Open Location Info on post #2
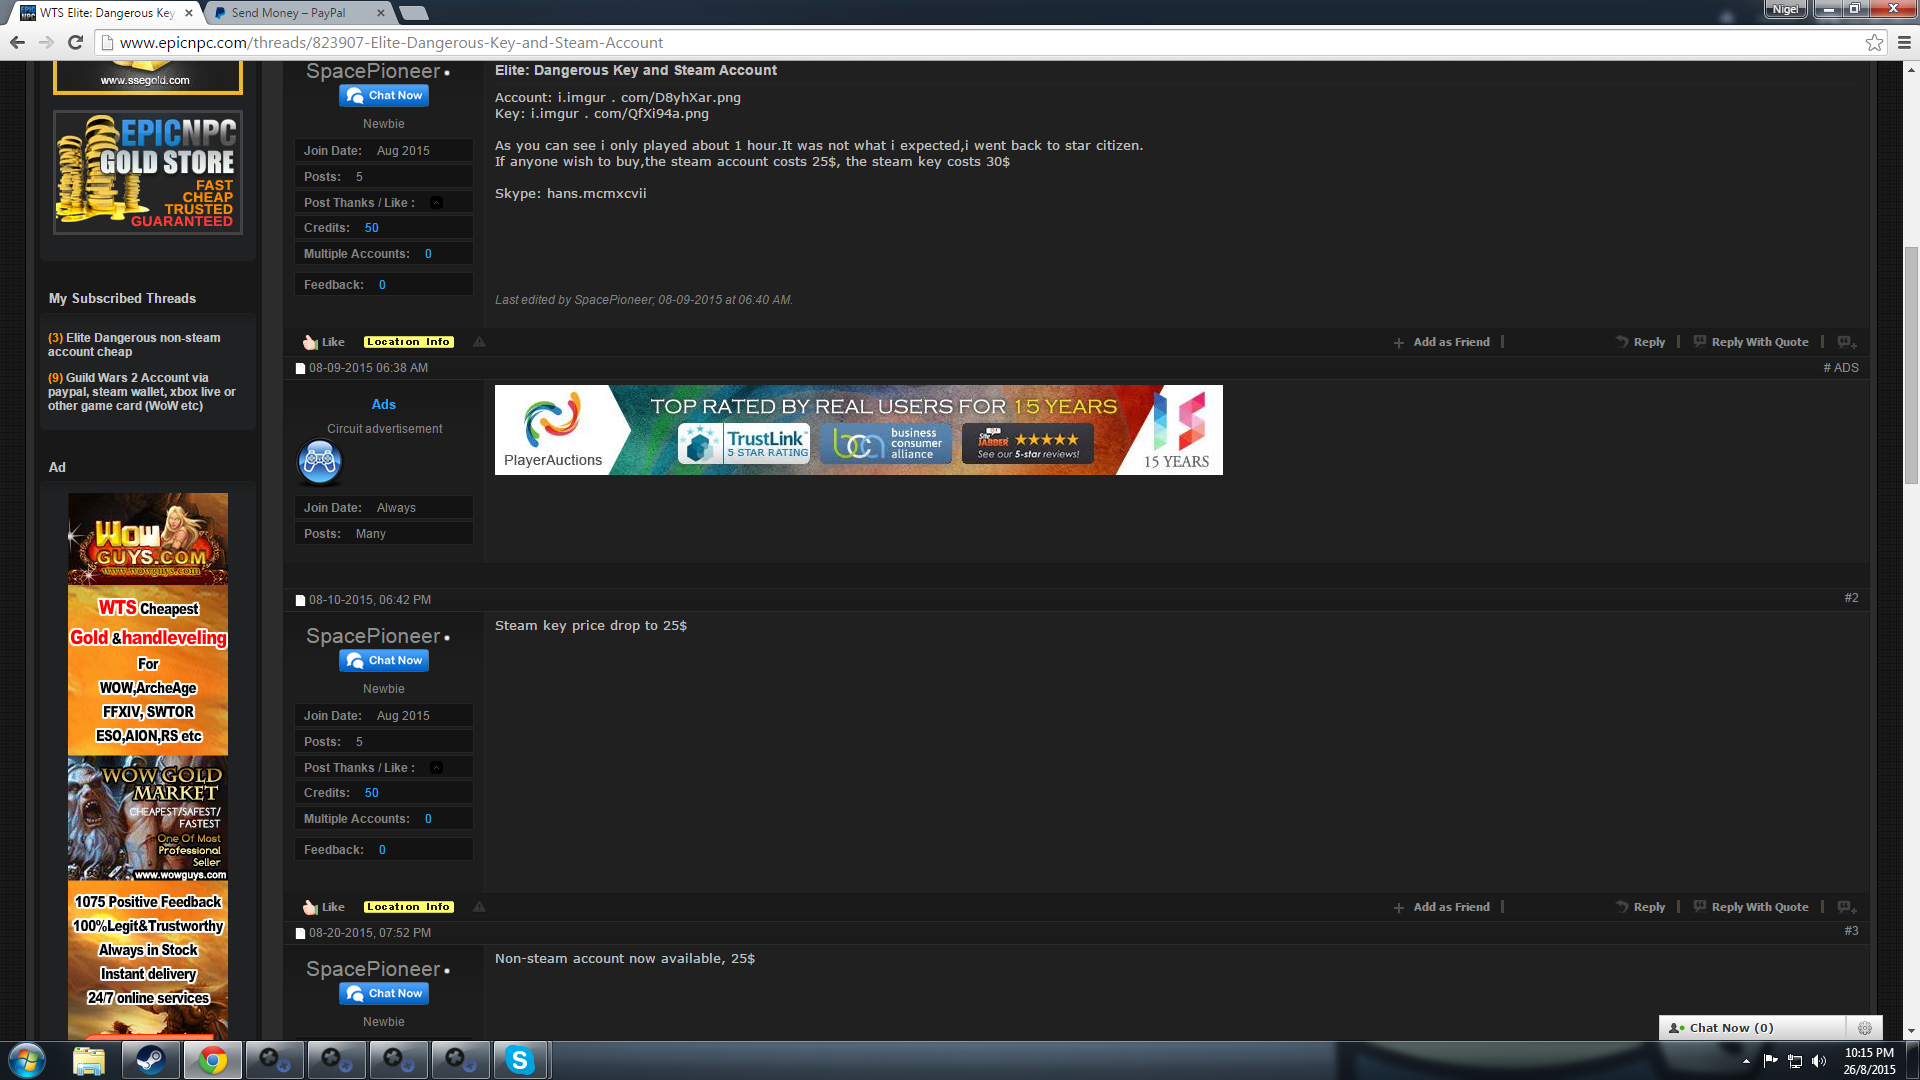The height and width of the screenshot is (1080, 1920). click(x=408, y=907)
